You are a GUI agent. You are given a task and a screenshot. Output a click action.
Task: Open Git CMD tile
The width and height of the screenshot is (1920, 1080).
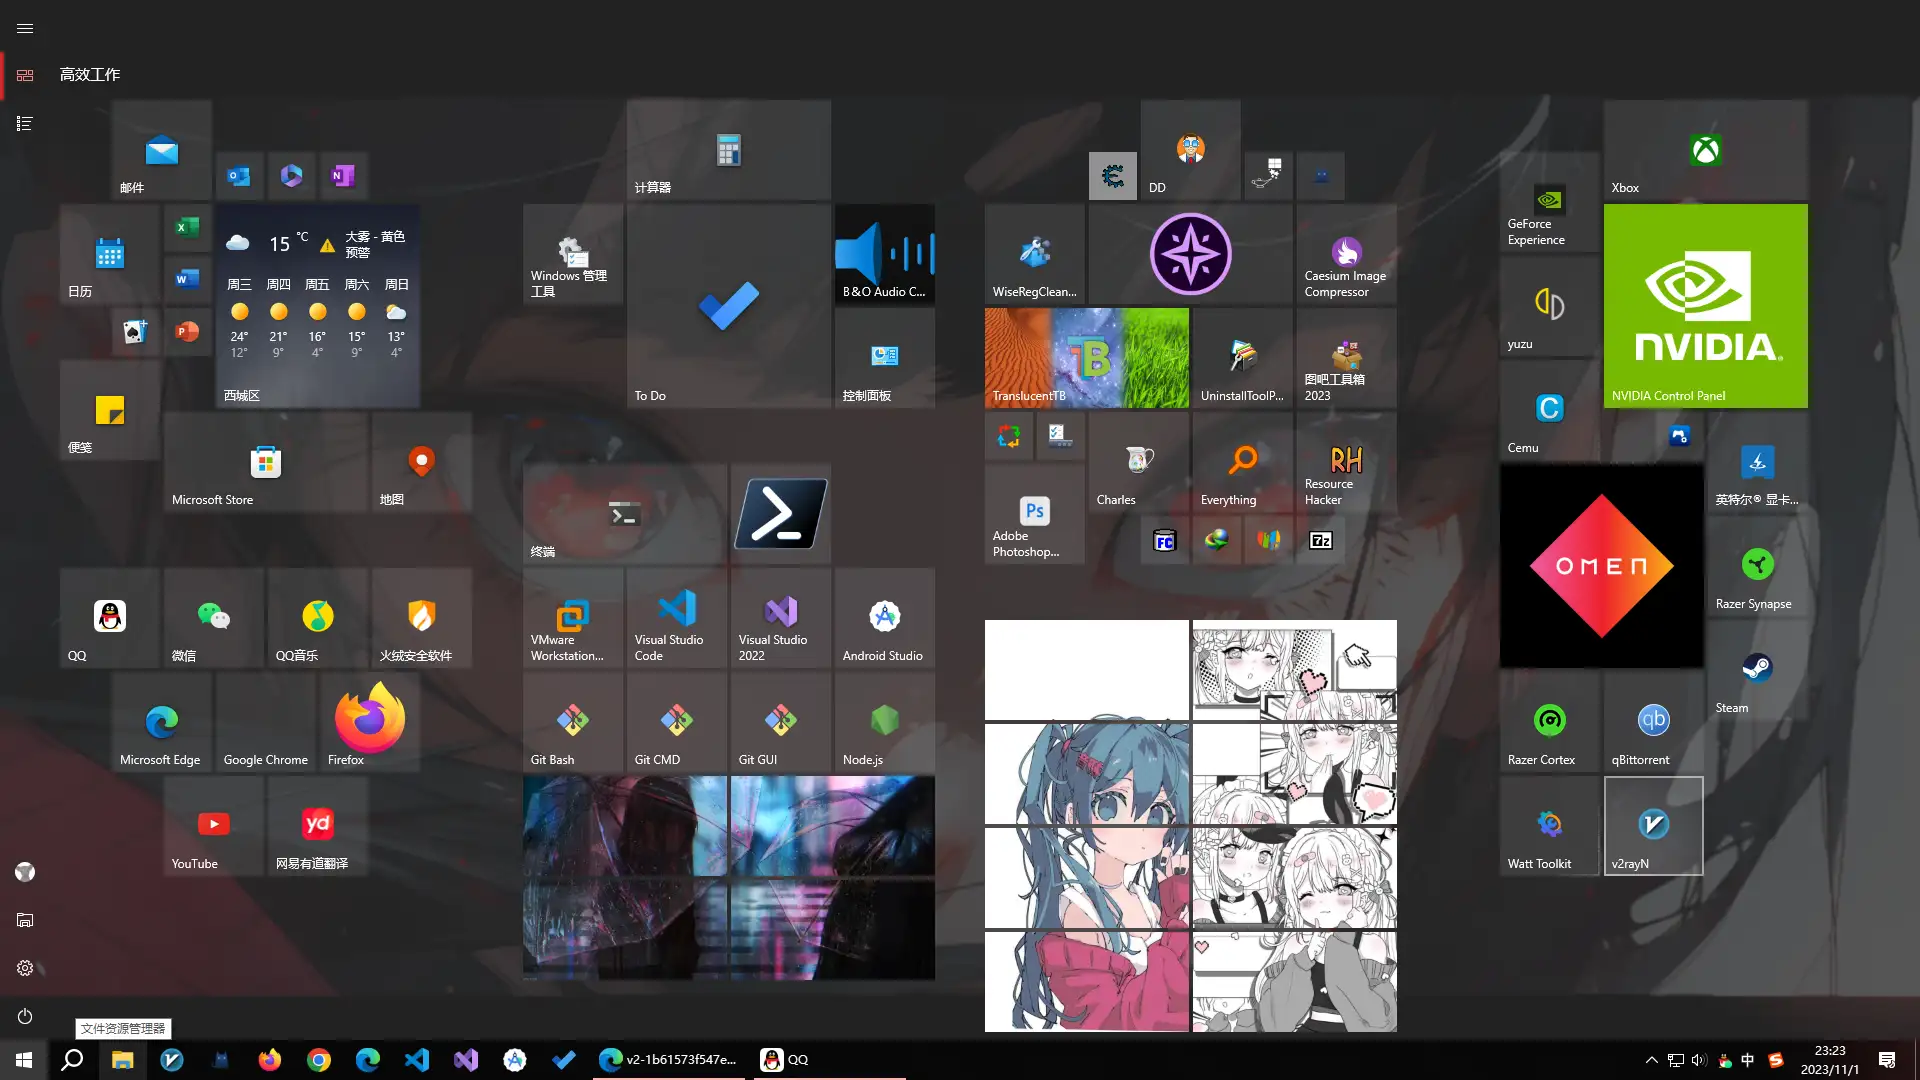coord(676,722)
